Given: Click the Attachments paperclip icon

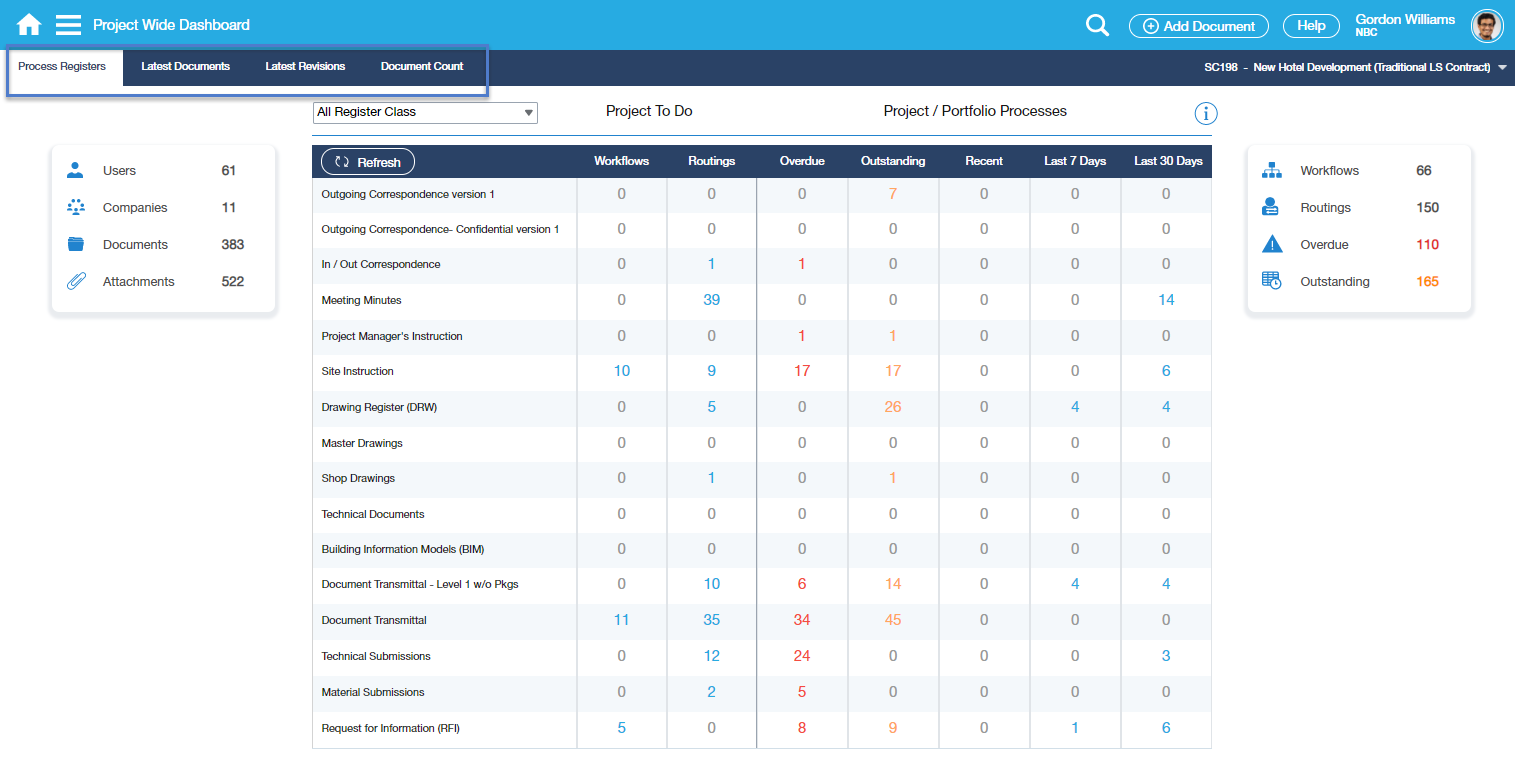Looking at the screenshot, I should pyautogui.click(x=75, y=281).
